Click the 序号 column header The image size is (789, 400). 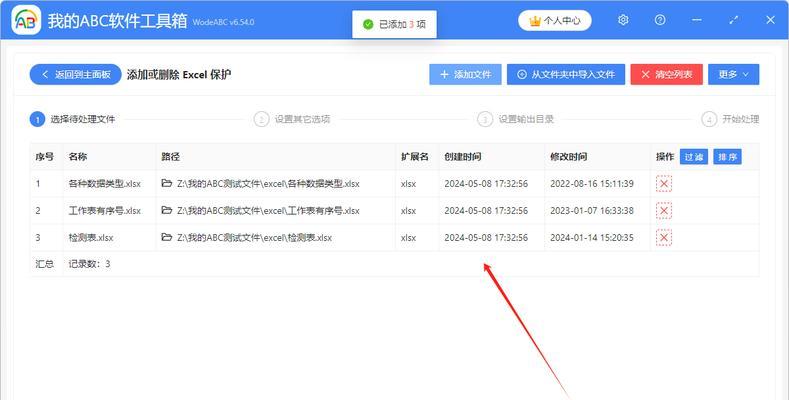pos(44,157)
